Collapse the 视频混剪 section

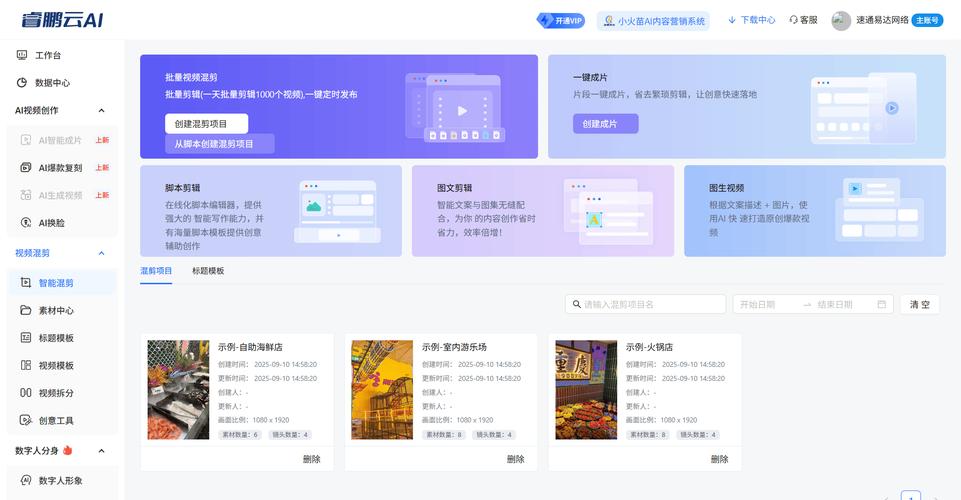tap(101, 253)
